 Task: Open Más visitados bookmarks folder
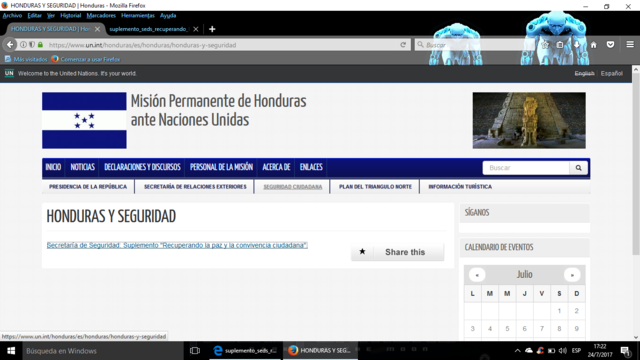(26, 59)
